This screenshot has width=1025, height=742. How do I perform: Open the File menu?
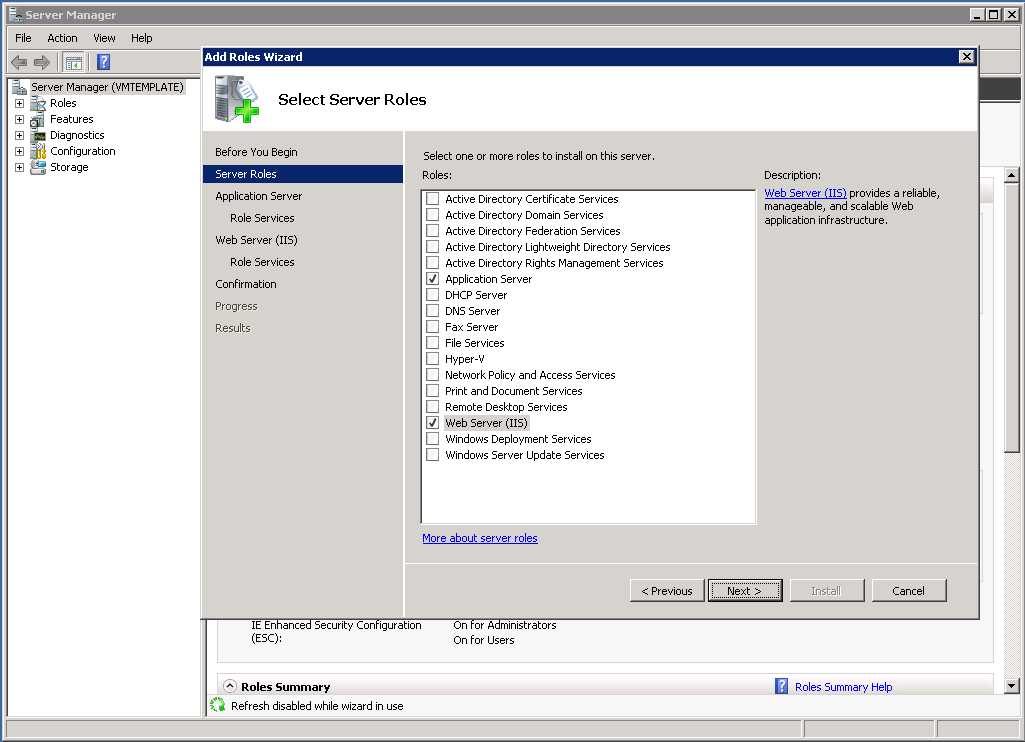[24, 38]
